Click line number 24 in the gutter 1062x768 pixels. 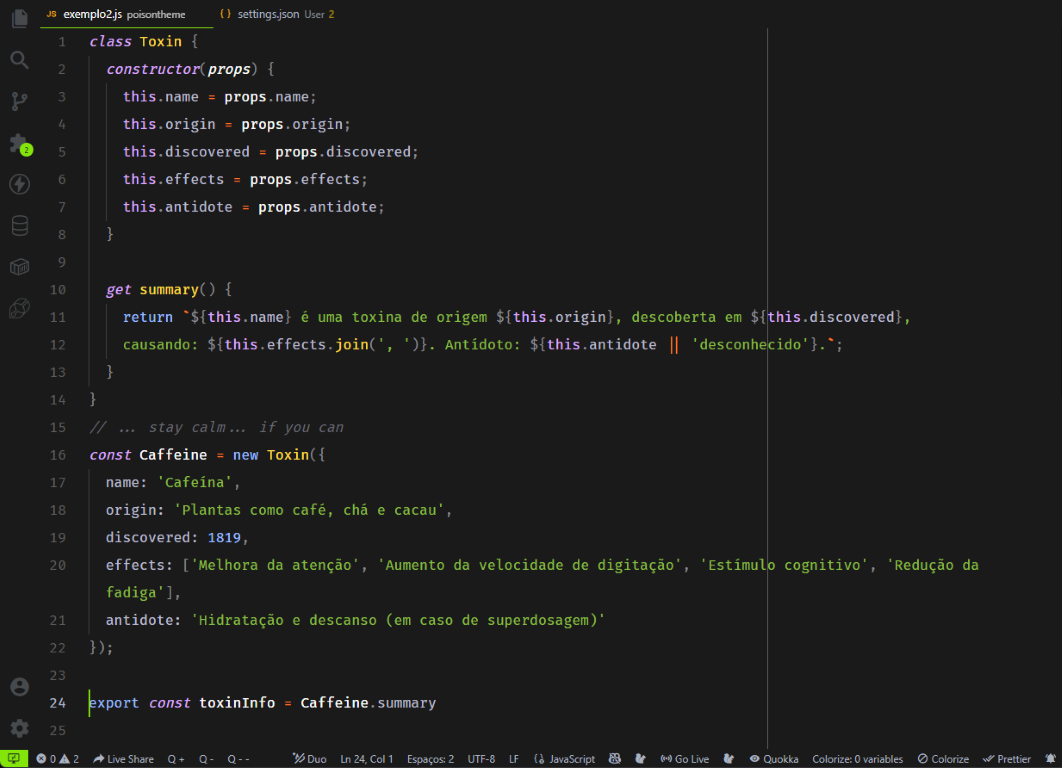(58, 703)
